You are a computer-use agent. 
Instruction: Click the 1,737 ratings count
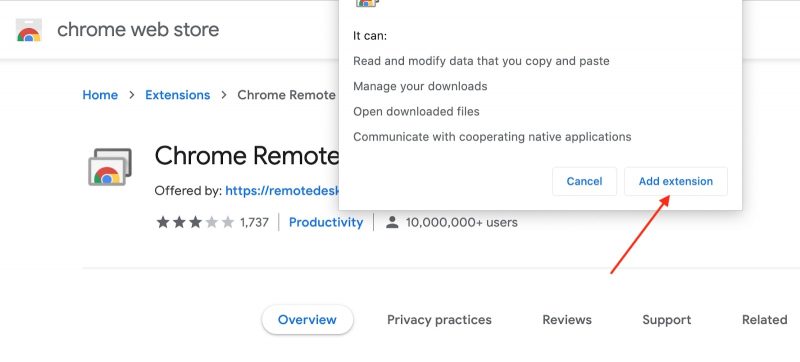coord(254,222)
